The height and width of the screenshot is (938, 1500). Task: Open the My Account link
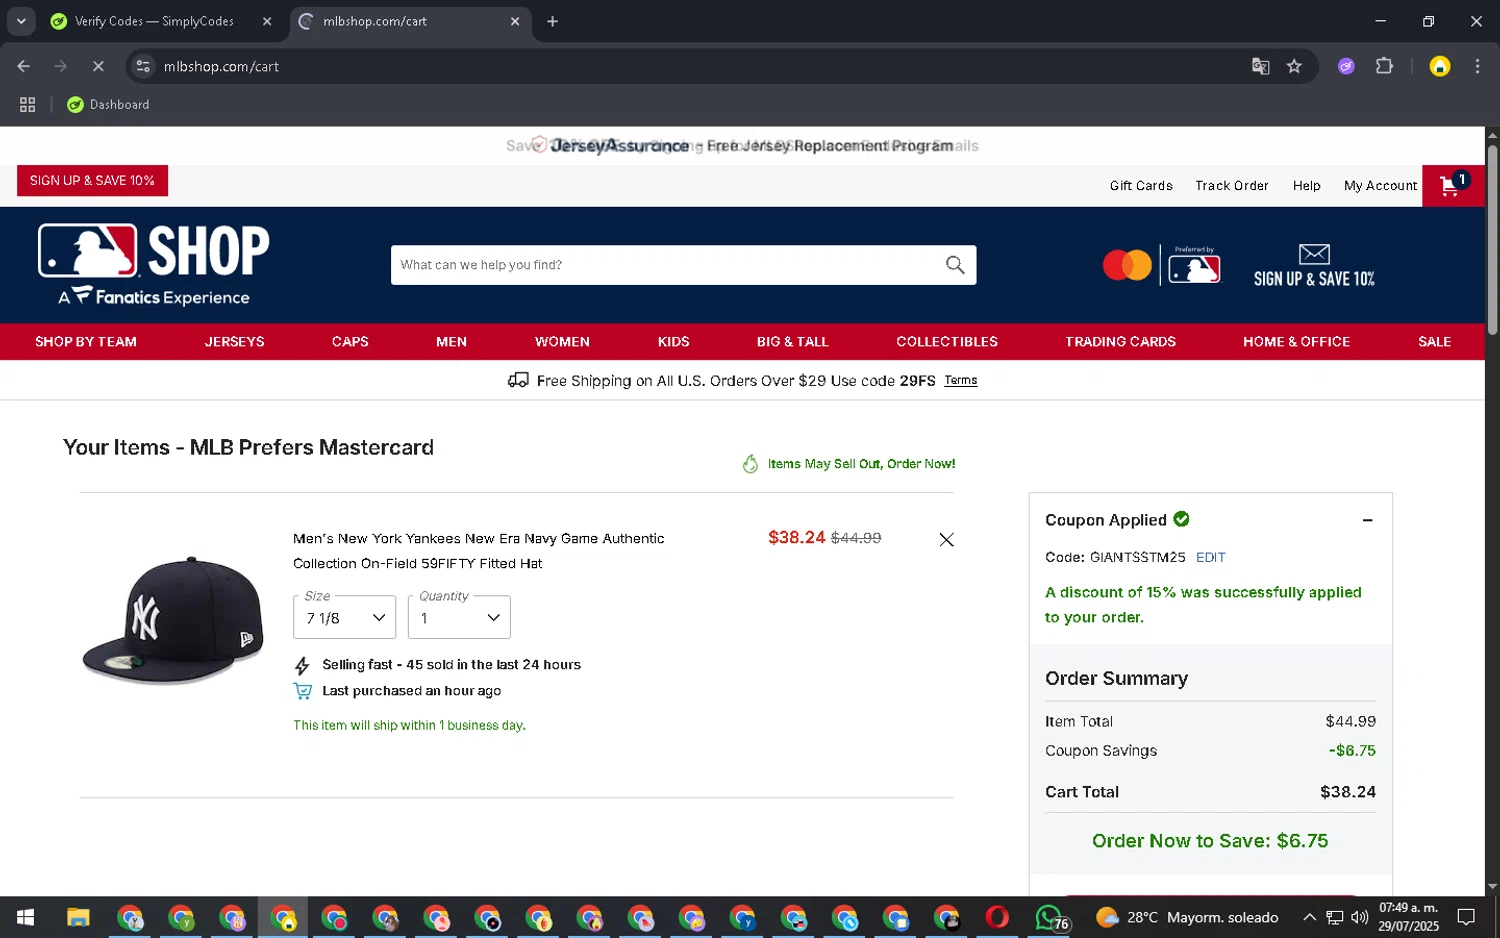coord(1380,186)
